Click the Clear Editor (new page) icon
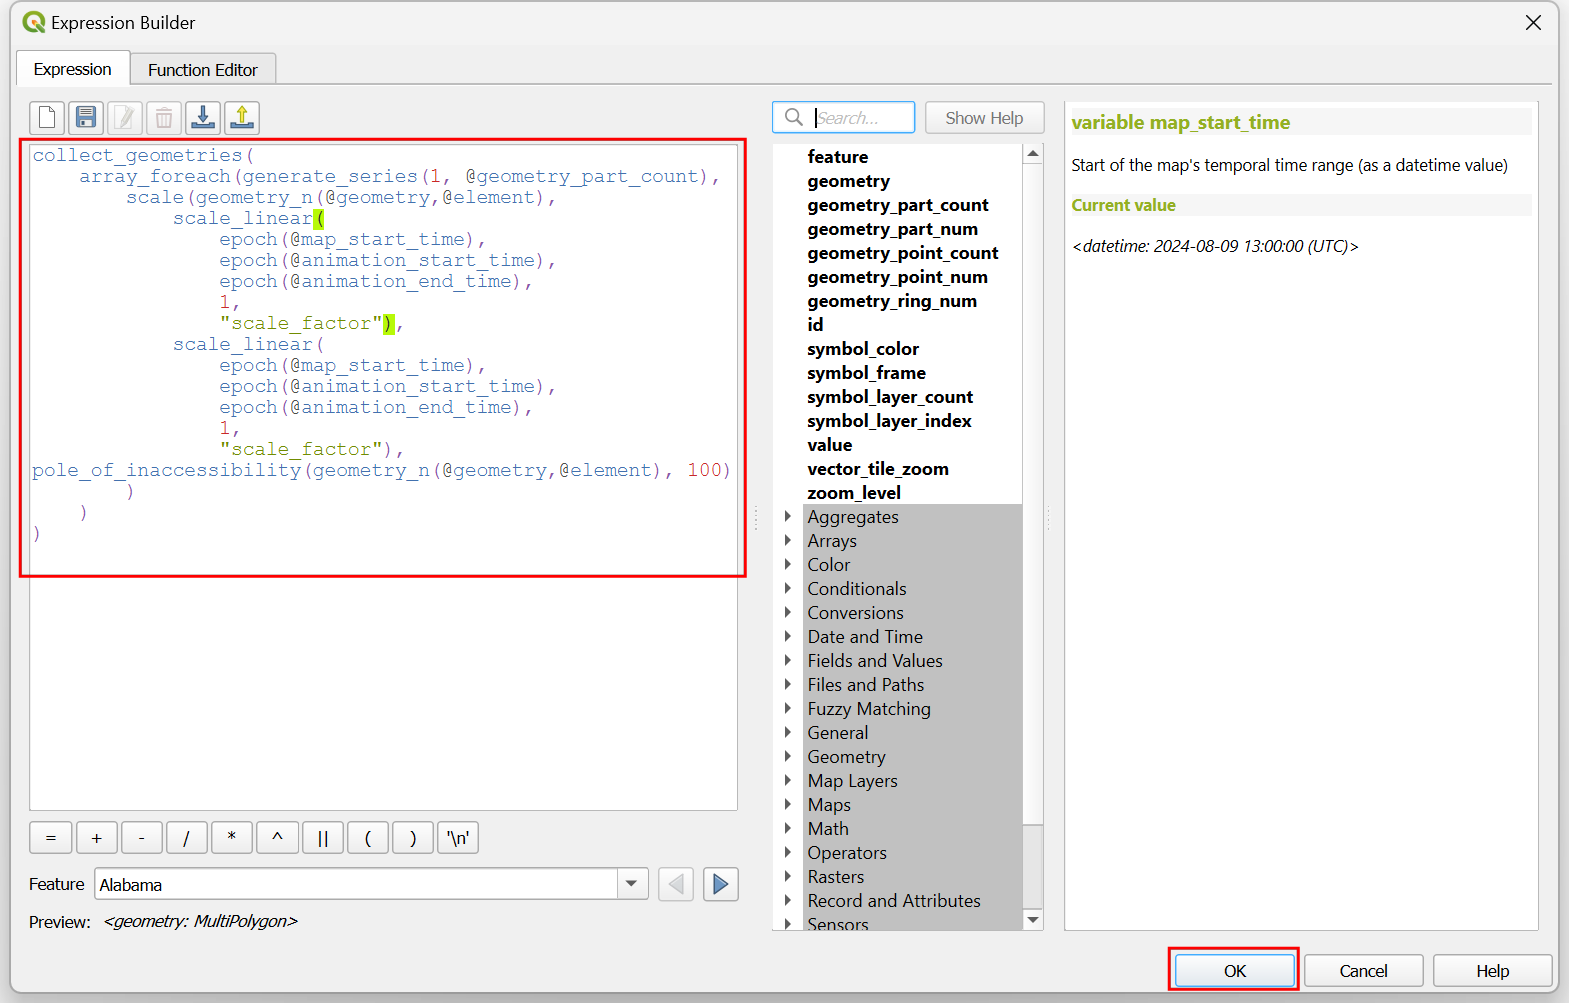 [47, 118]
